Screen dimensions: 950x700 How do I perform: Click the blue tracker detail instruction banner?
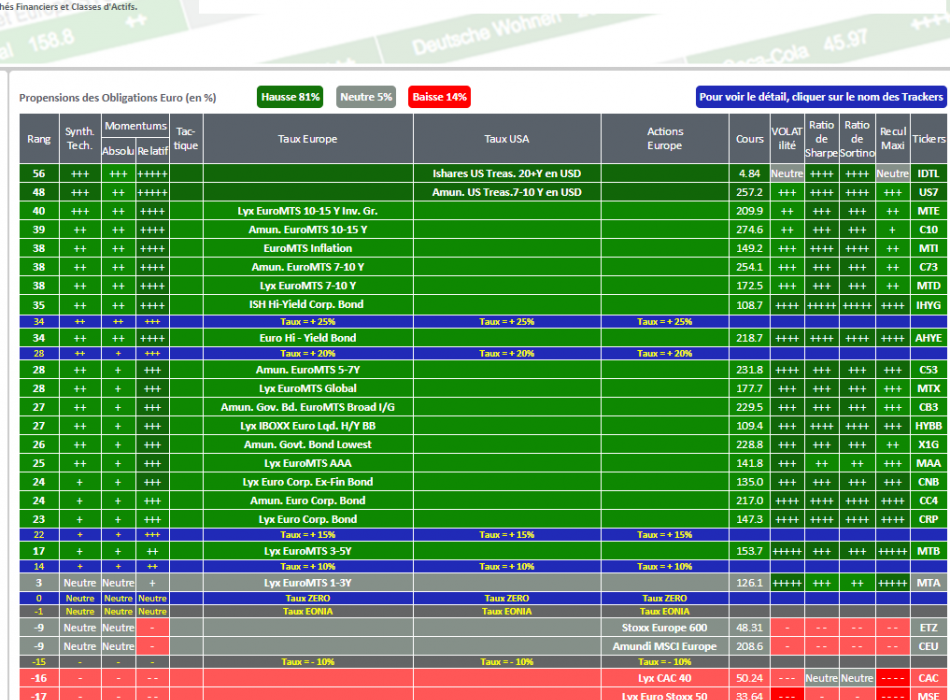tap(821, 97)
